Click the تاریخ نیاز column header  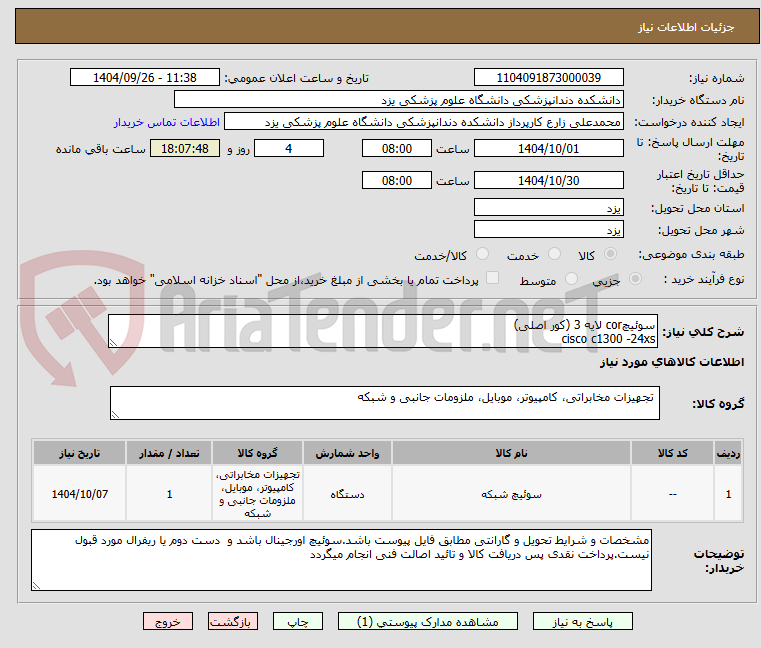80,453
